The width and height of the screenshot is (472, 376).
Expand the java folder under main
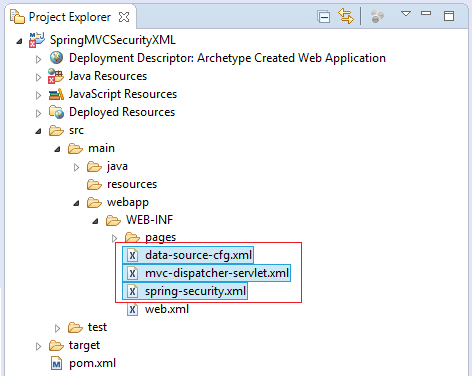[x=76, y=167]
